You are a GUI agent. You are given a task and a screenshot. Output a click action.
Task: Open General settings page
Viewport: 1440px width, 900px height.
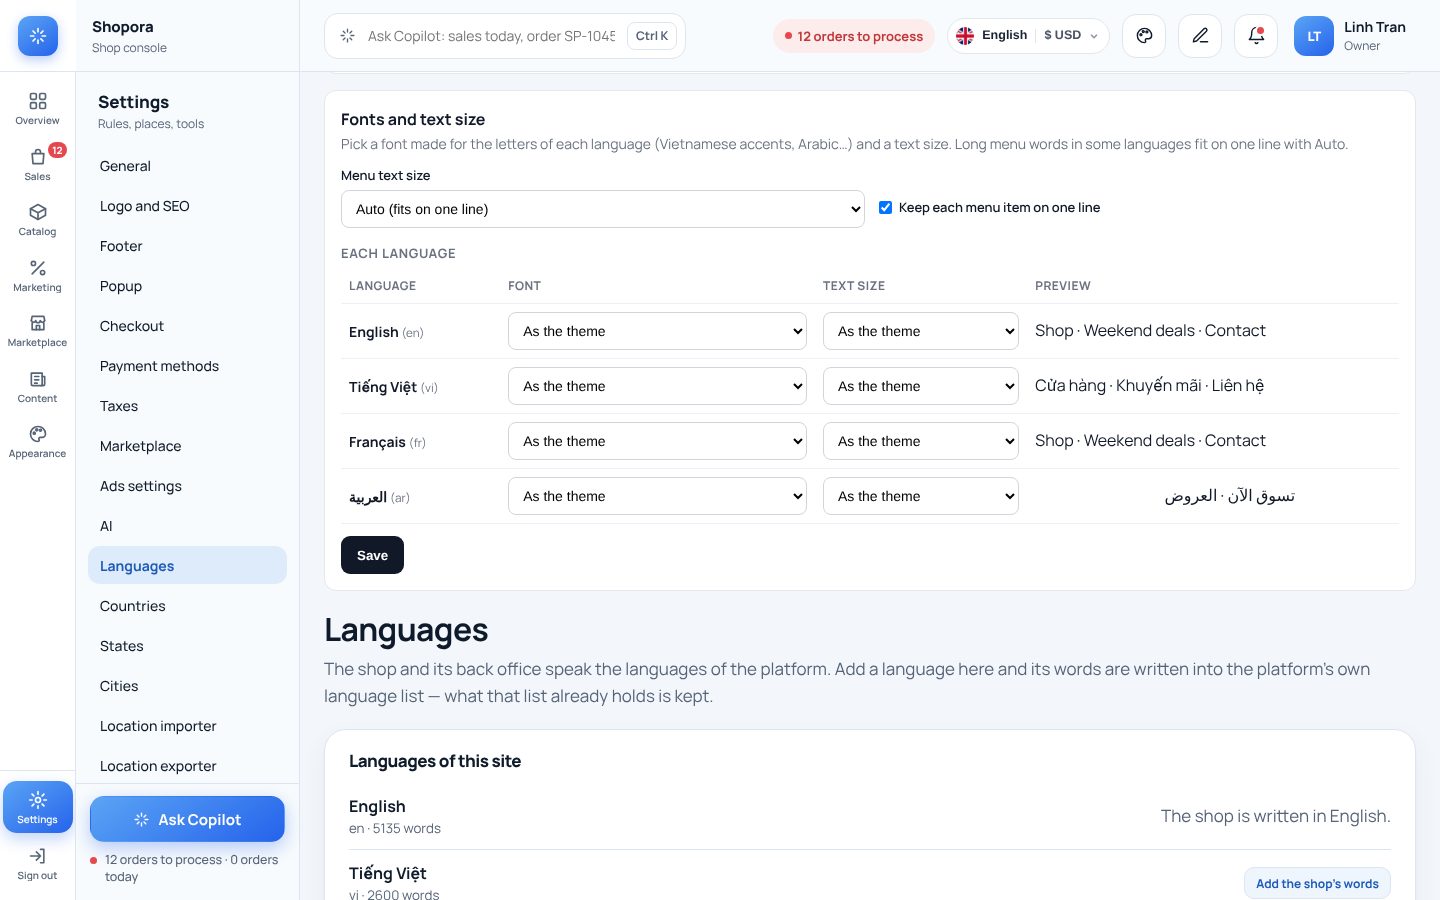pyautogui.click(x=187, y=166)
